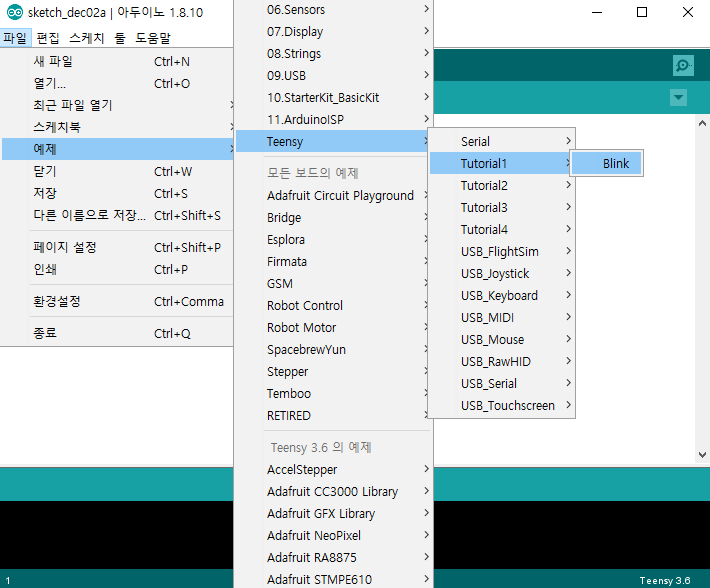Viewport: 710px width, 588px height.
Task: Click the editor scrollbar up arrow
Action: tap(702, 123)
